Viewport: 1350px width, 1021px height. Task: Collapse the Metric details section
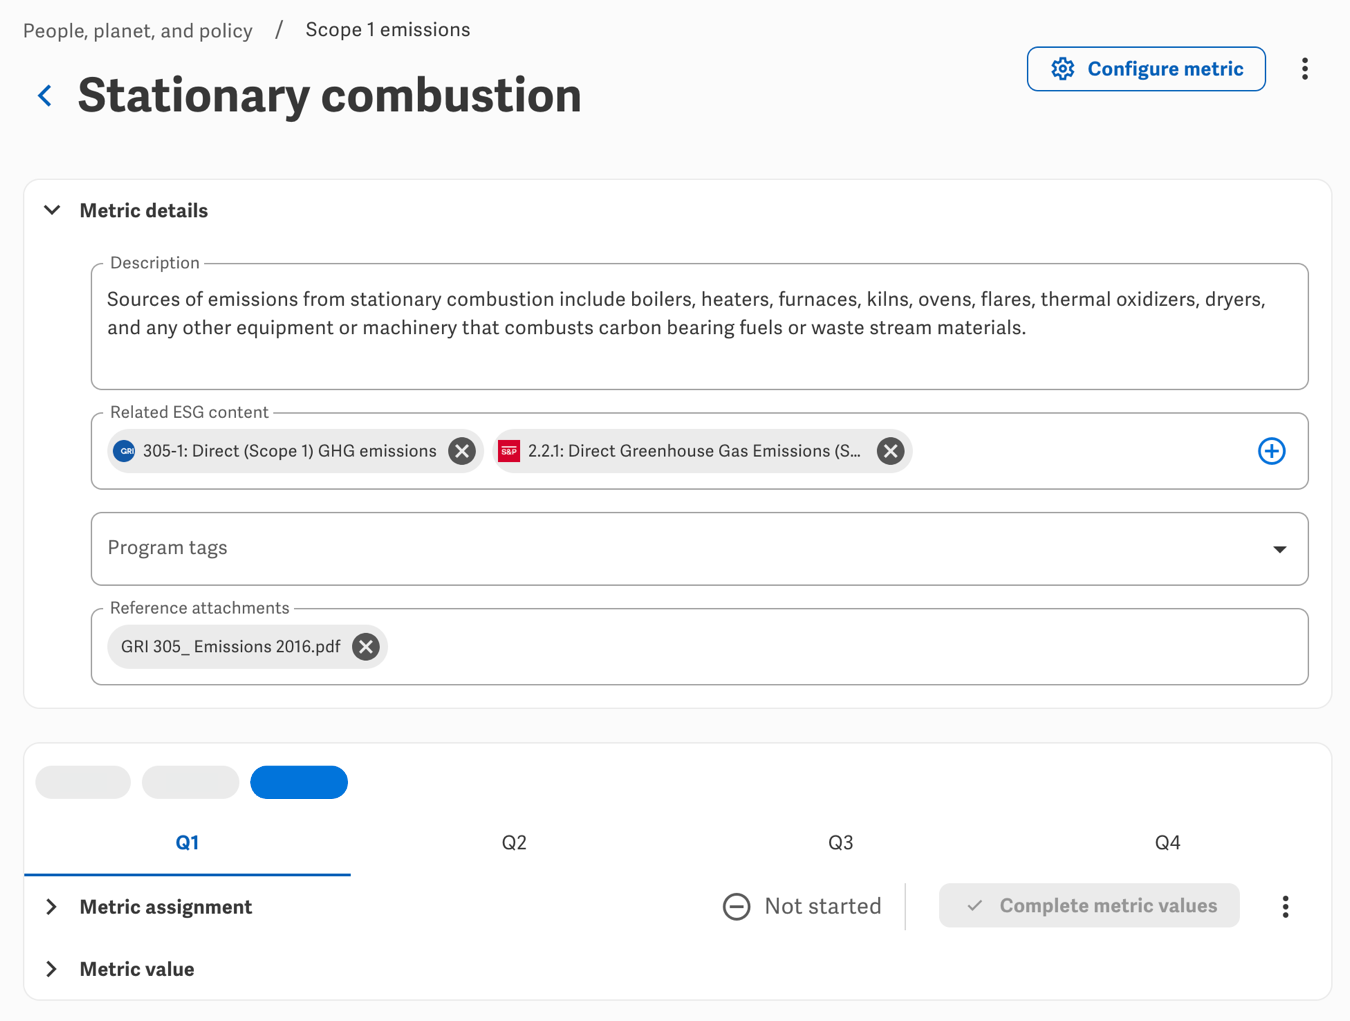52,210
